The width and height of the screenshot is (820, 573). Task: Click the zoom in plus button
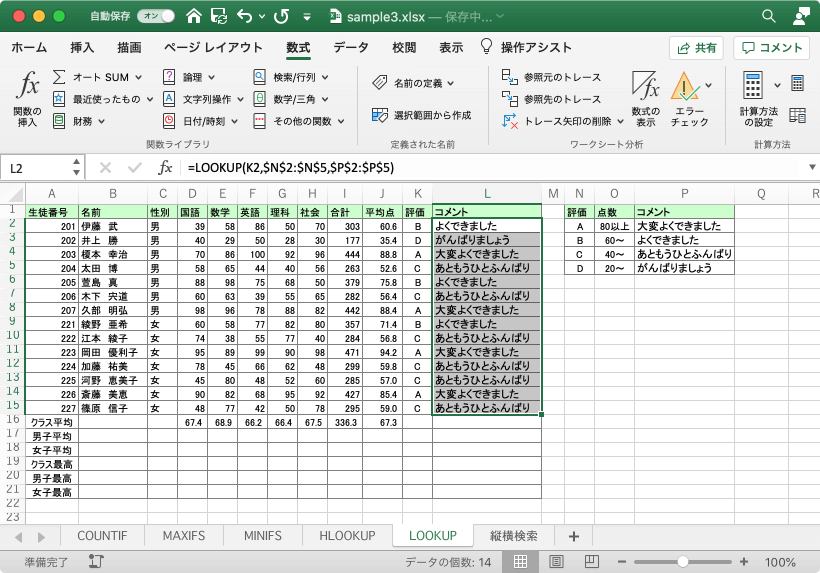pyautogui.click(x=744, y=562)
